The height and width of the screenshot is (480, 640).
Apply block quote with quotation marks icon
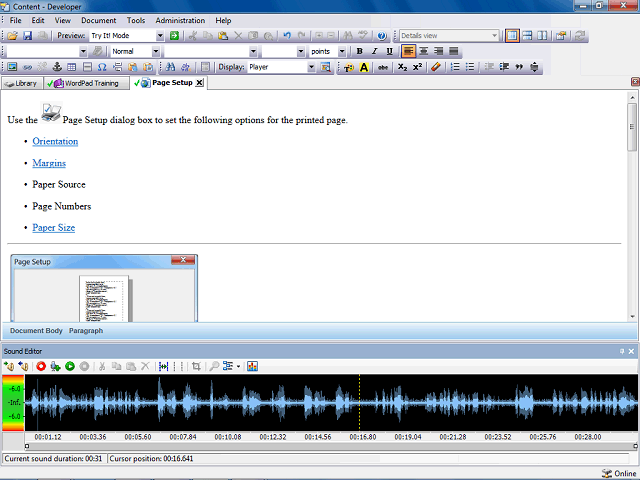(x=519, y=67)
